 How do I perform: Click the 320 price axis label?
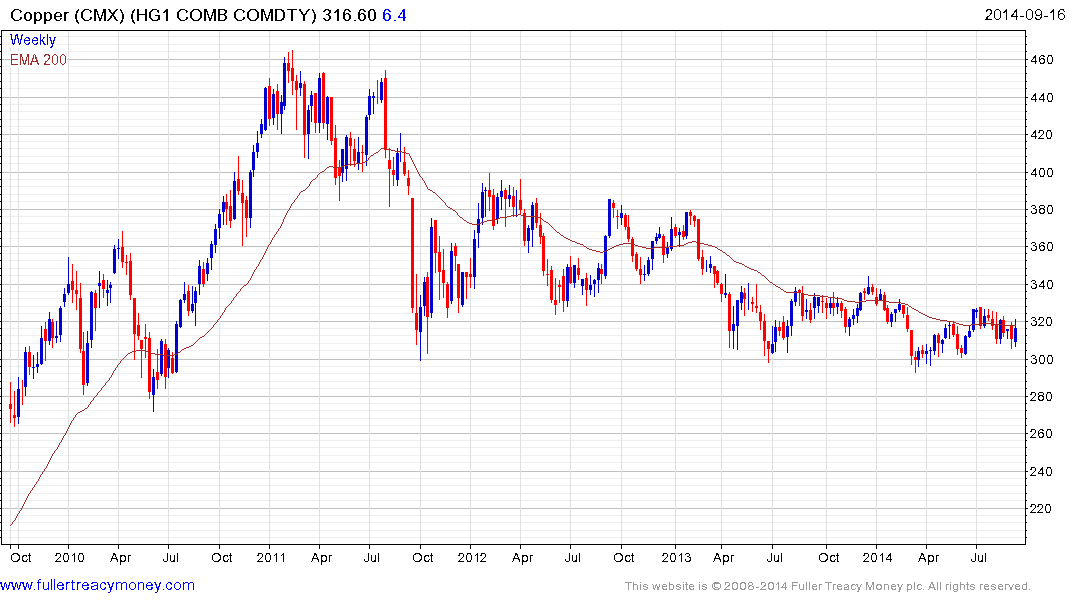(1041, 321)
